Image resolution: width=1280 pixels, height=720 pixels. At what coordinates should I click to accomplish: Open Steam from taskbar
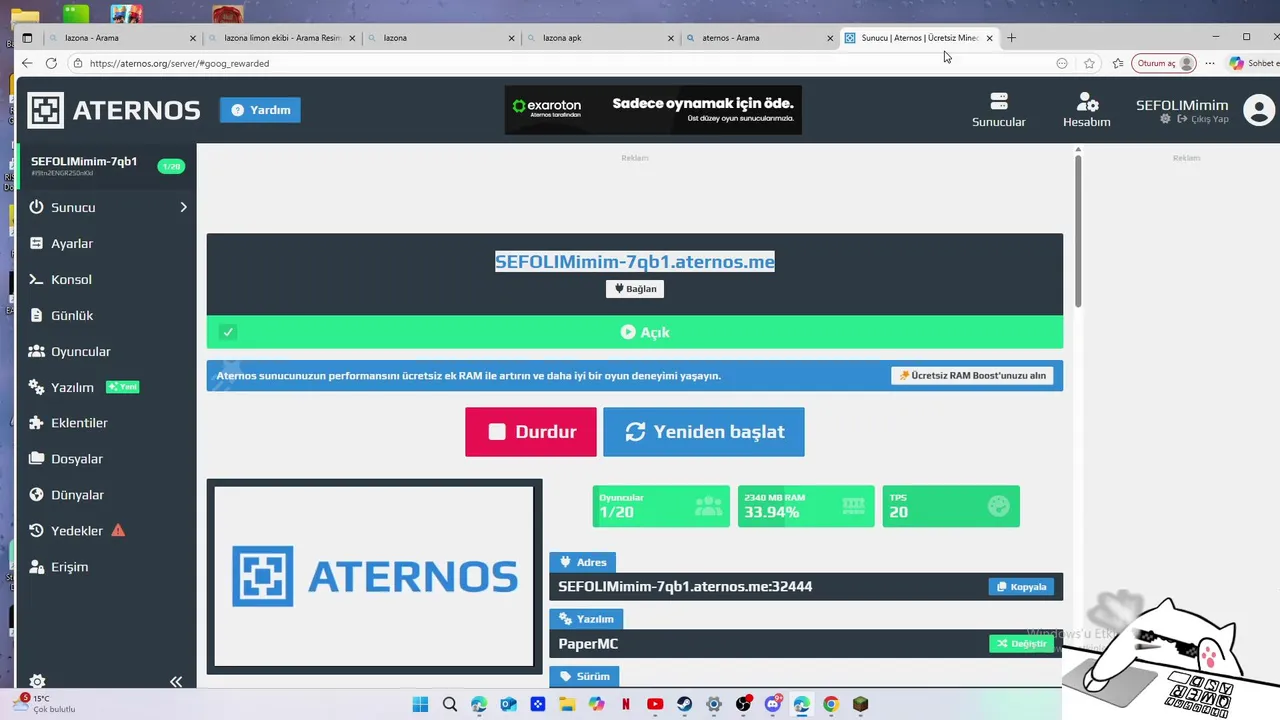click(684, 704)
